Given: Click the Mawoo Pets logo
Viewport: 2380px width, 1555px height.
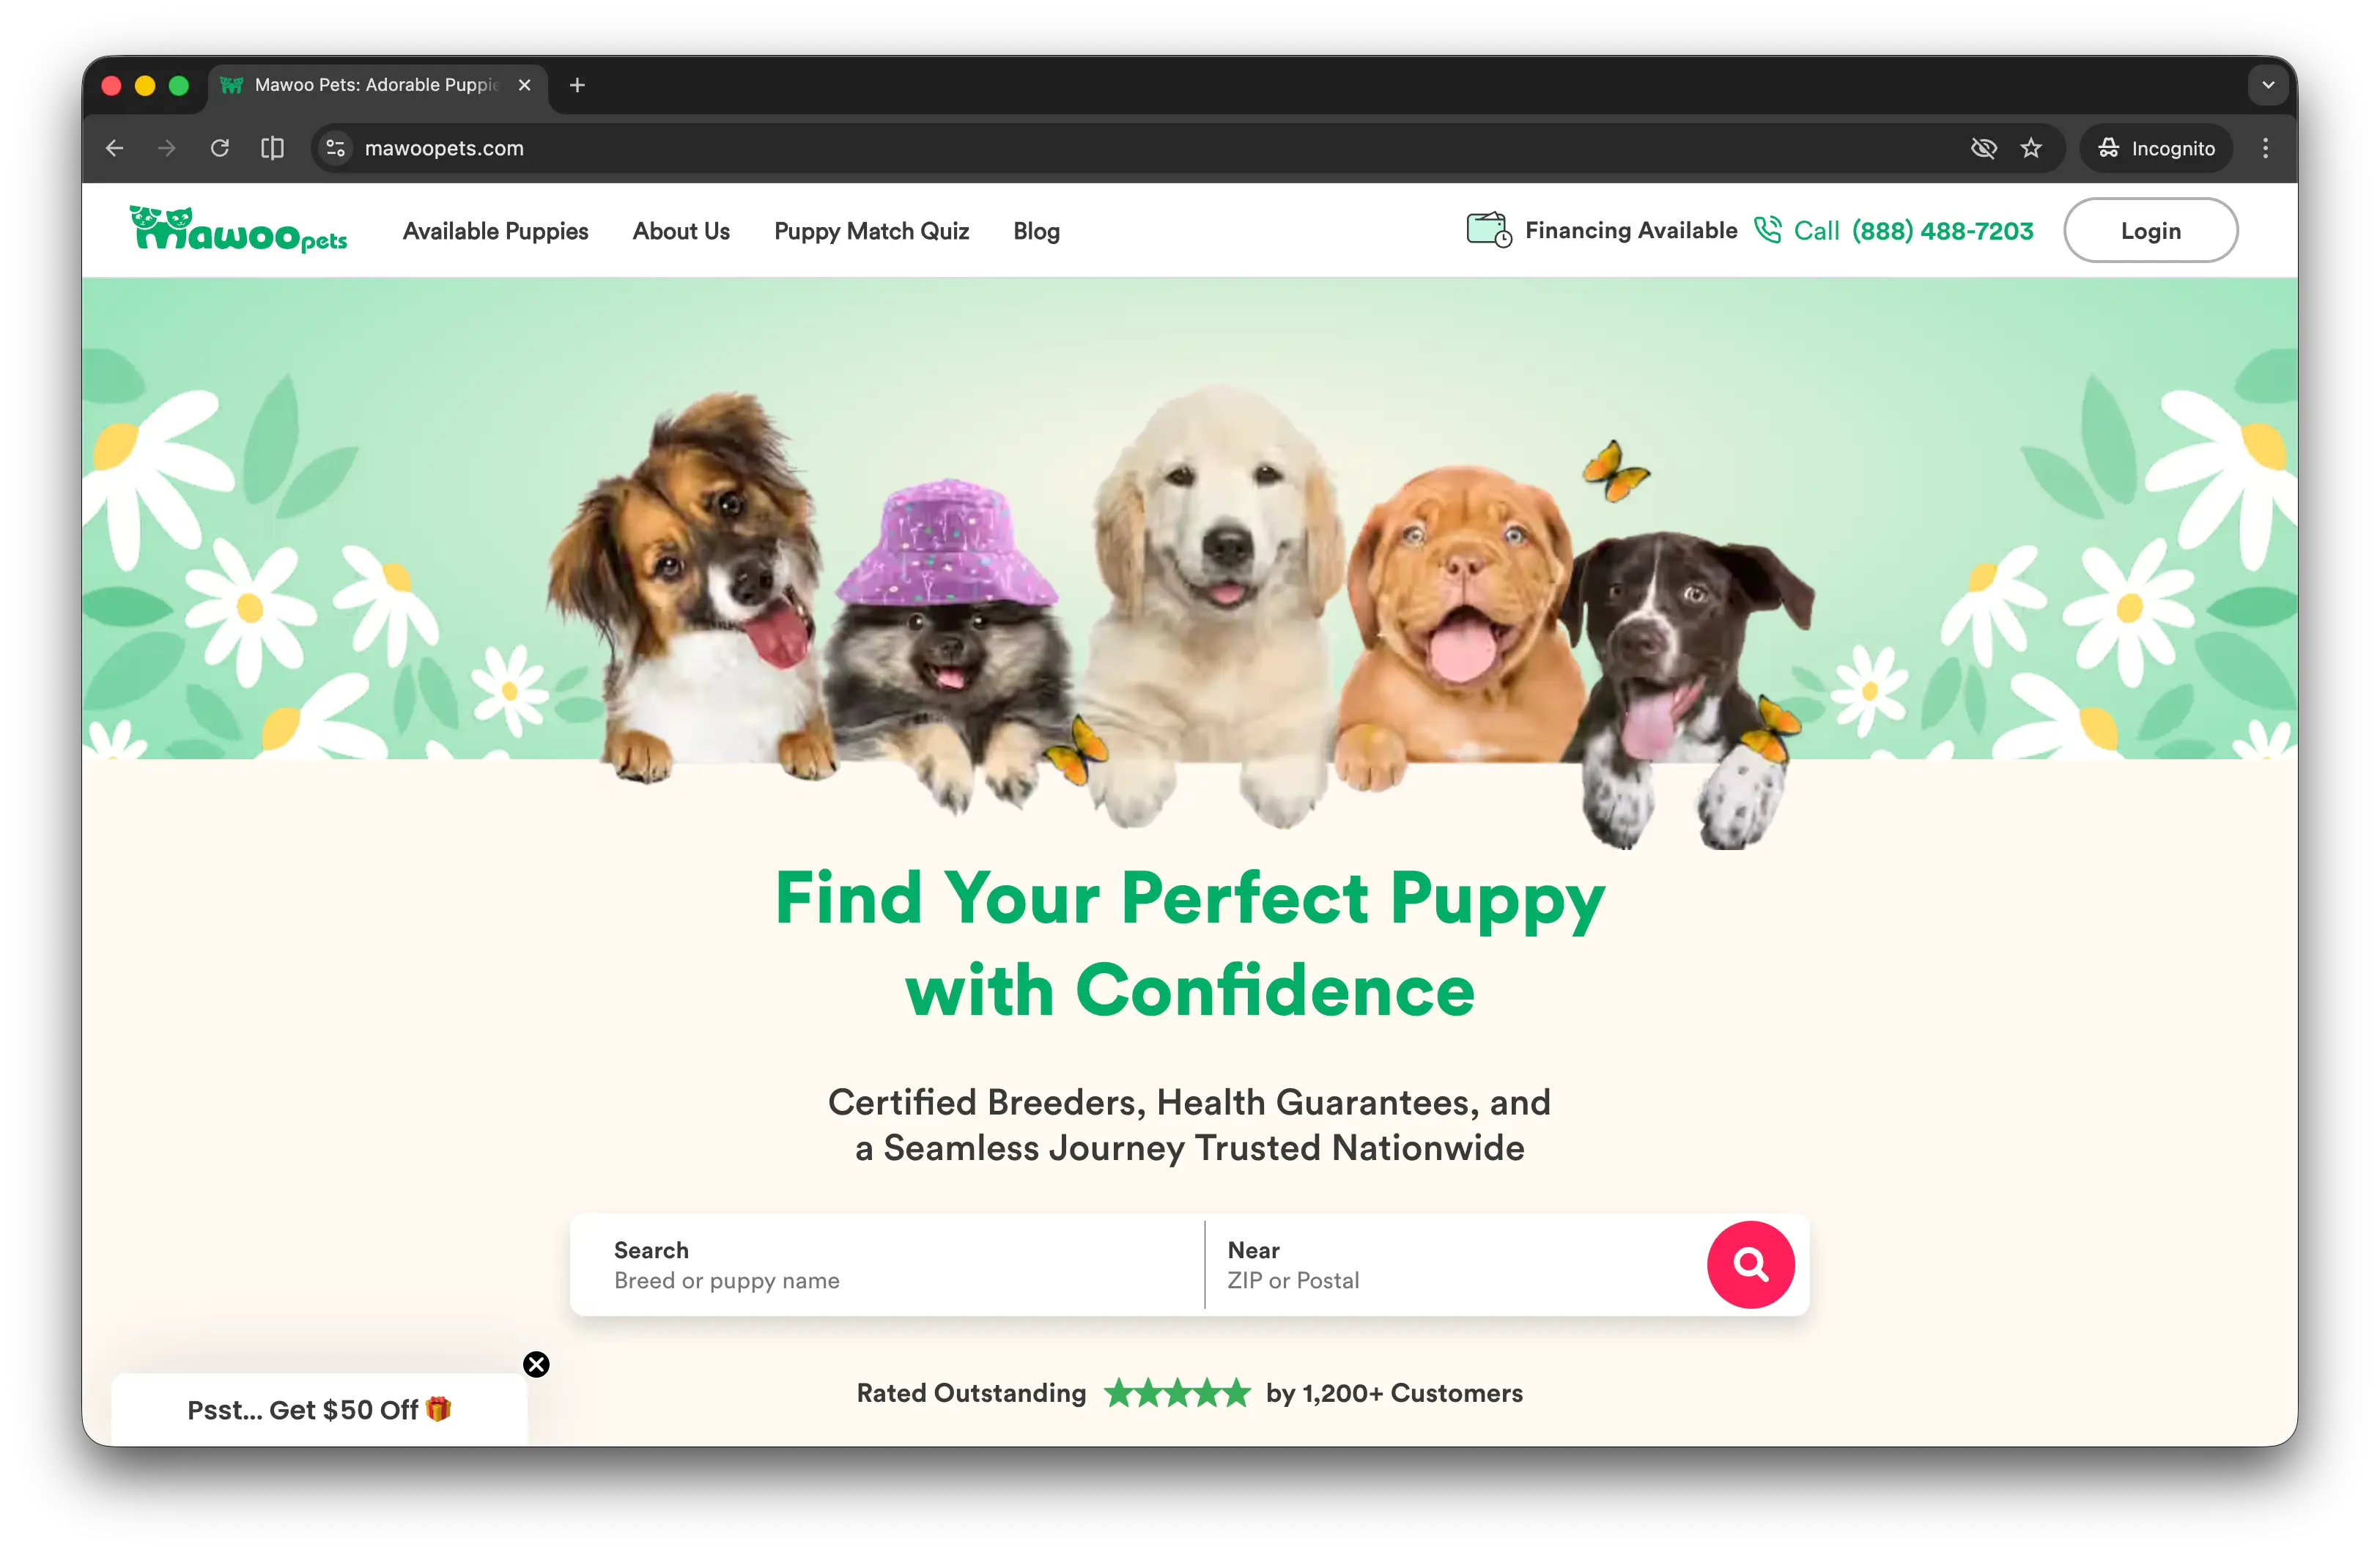Looking at the screenshot, I should coord(238,229).
